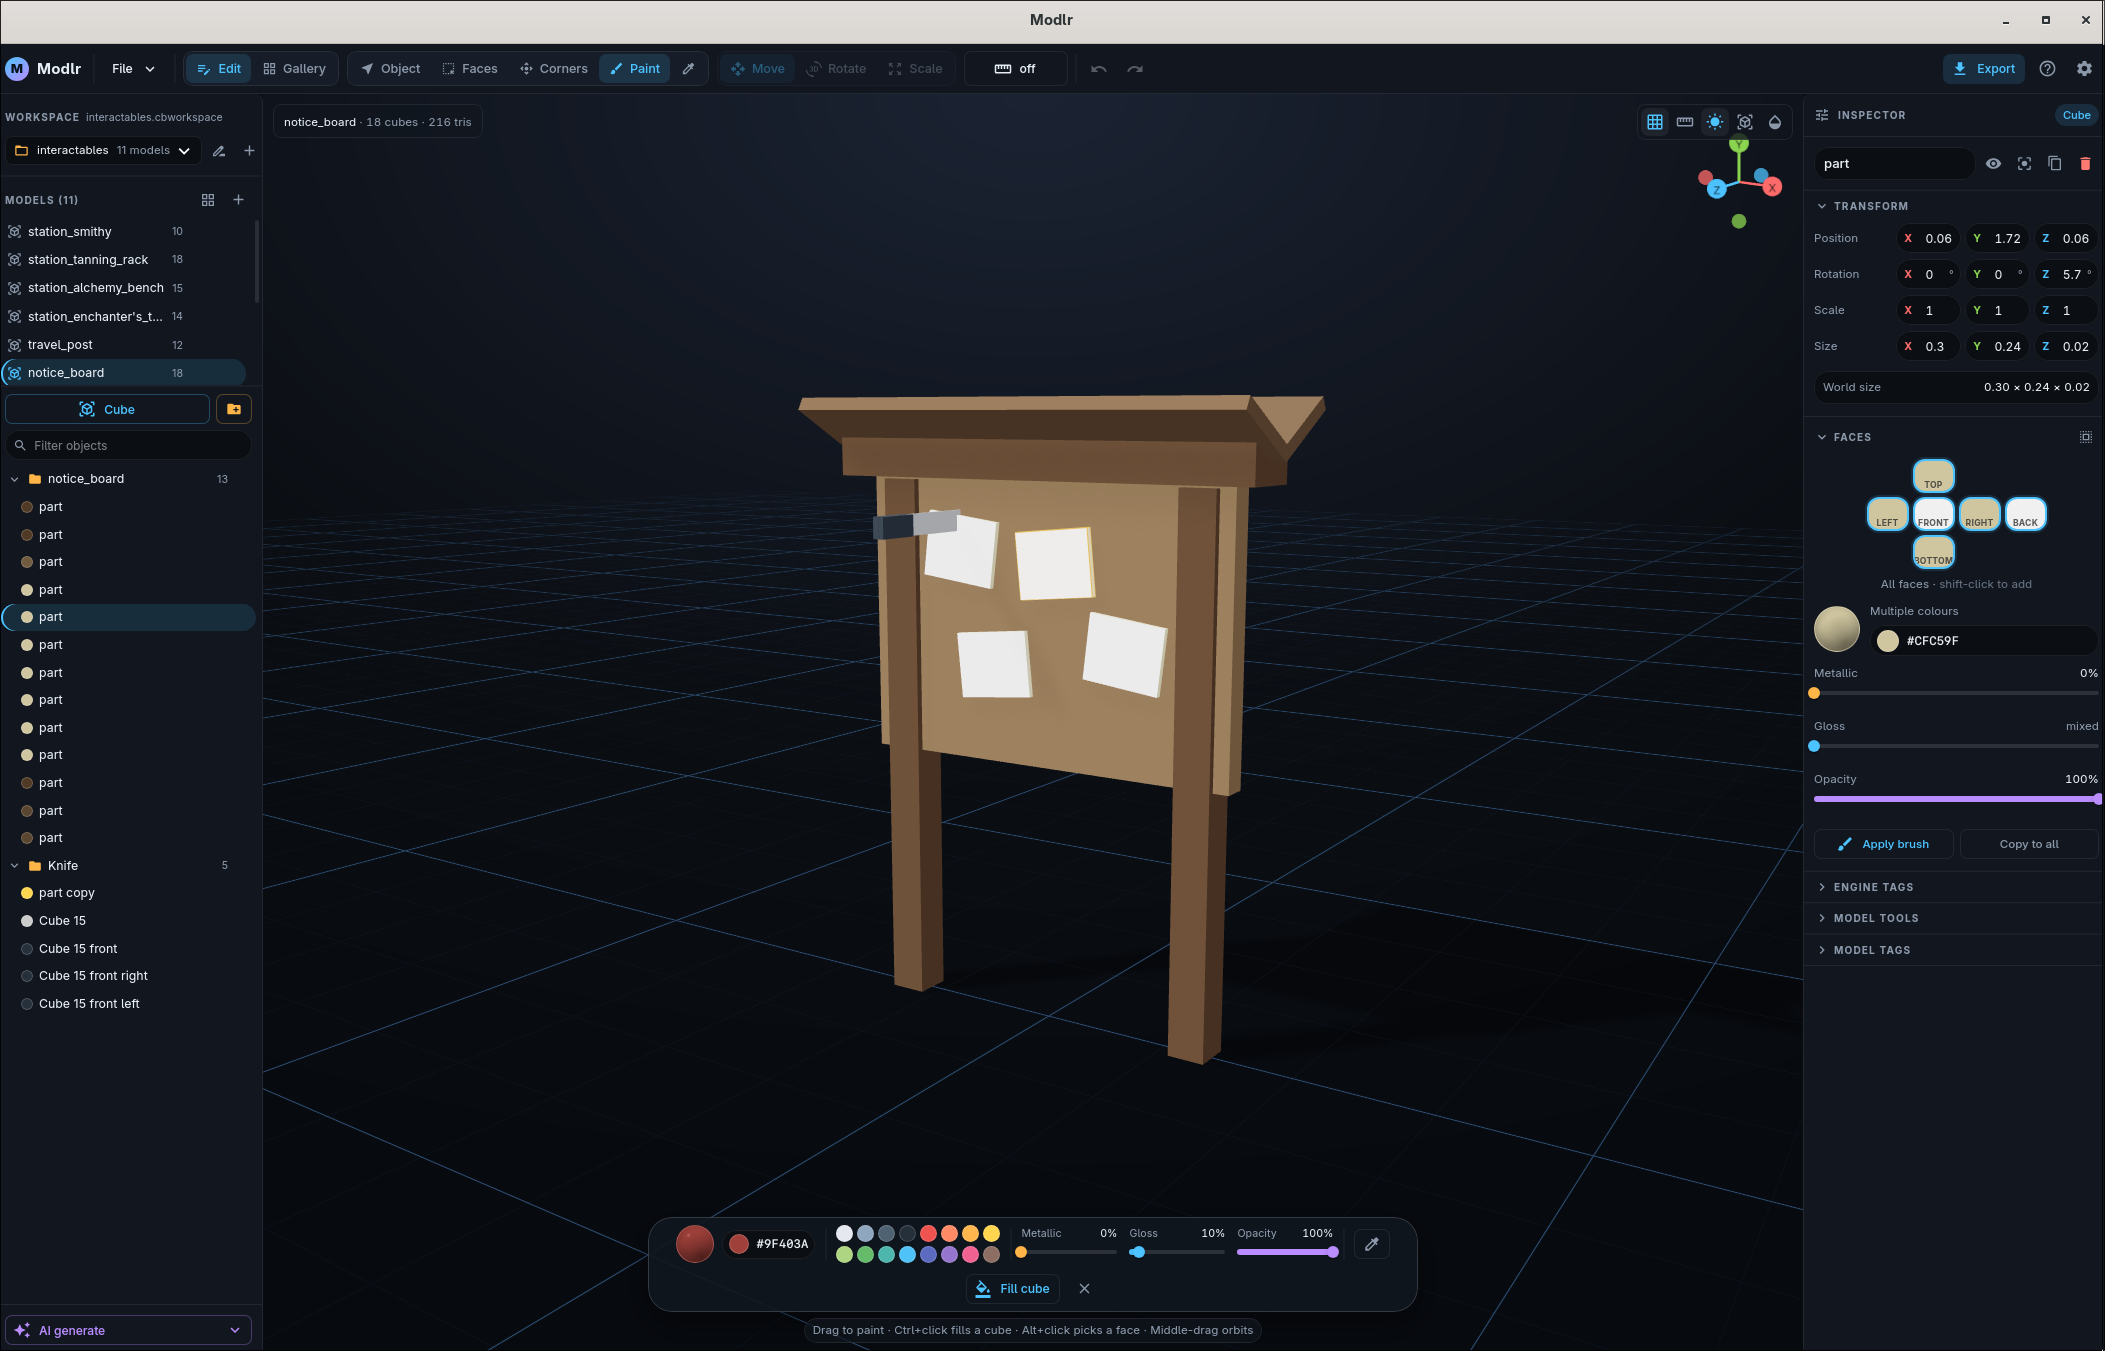This screenshot has width=2105, height=1351.
Task: Open the station_smithy model
Action: point(125,232)
